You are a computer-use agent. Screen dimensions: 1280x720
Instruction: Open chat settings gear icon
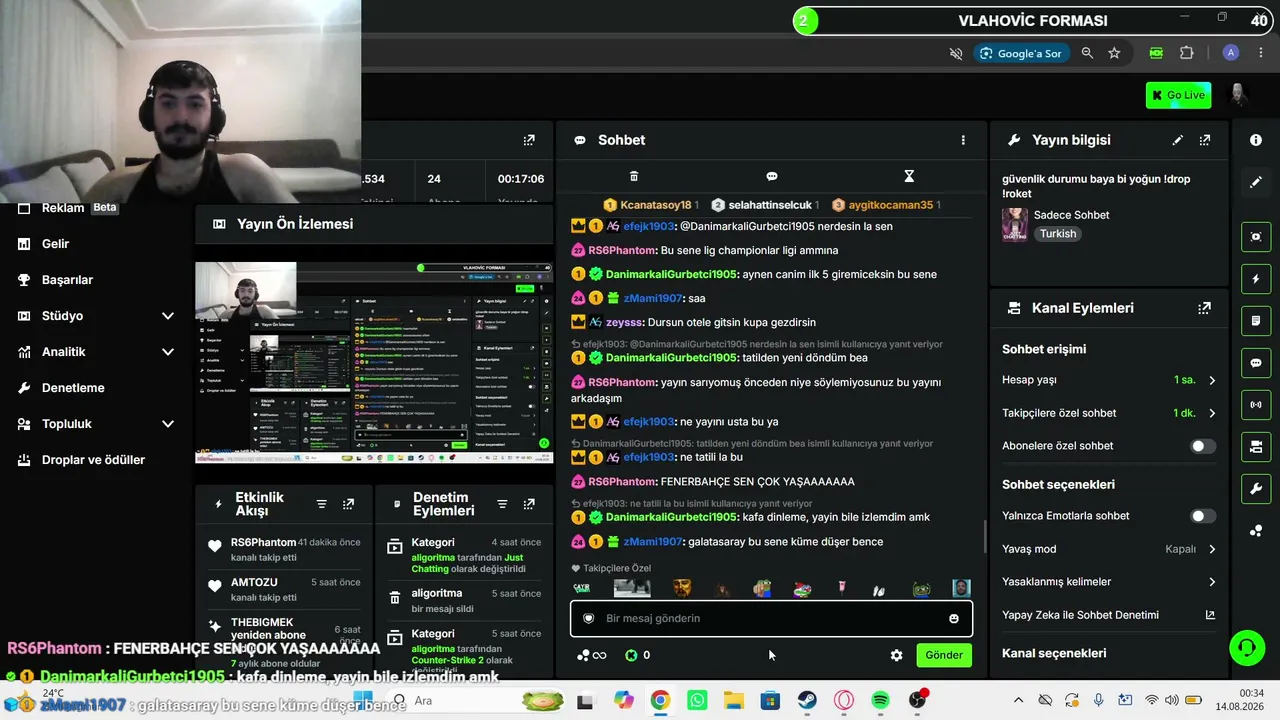[x=896, y=656]
